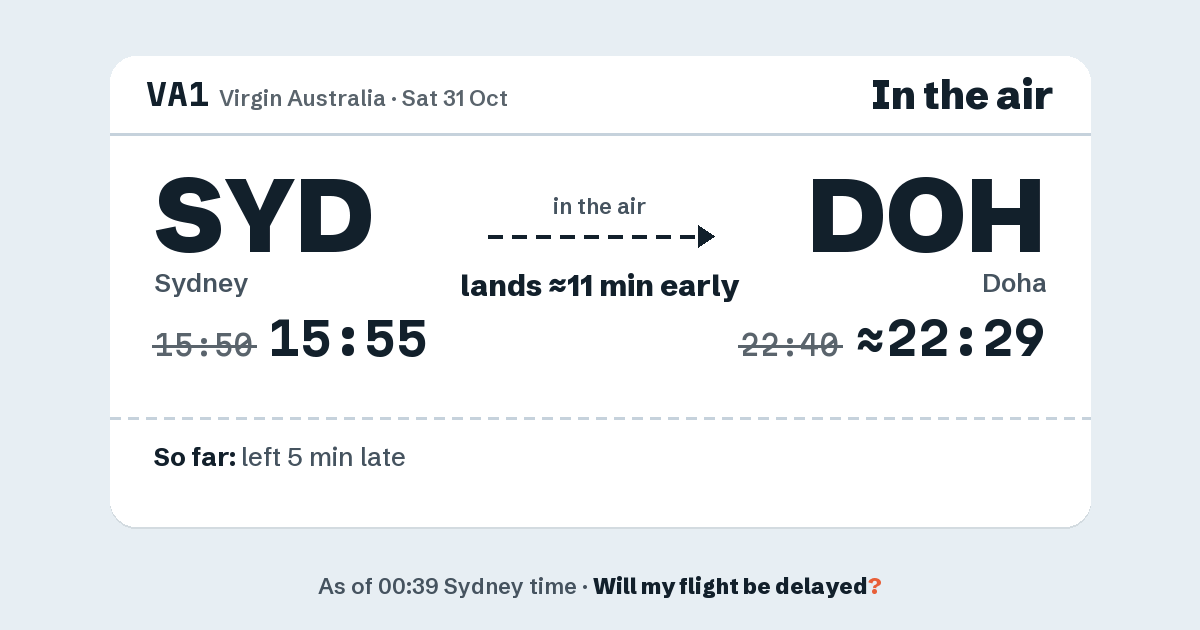Click the small in the air label
Image resolution: width=1200 pixels, height=630 pixels.
(x=599, y=207)
